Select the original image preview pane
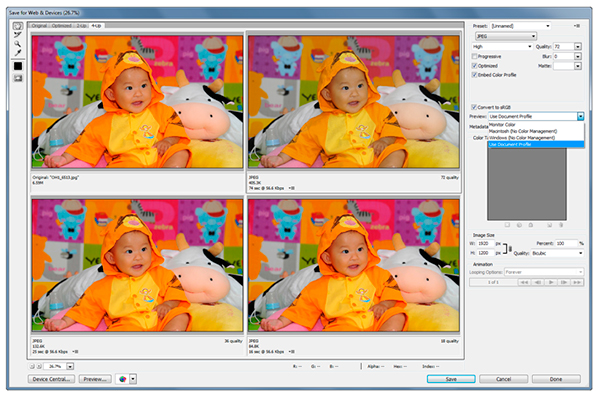This screenshot has height=398, width=600. [137, 102]
